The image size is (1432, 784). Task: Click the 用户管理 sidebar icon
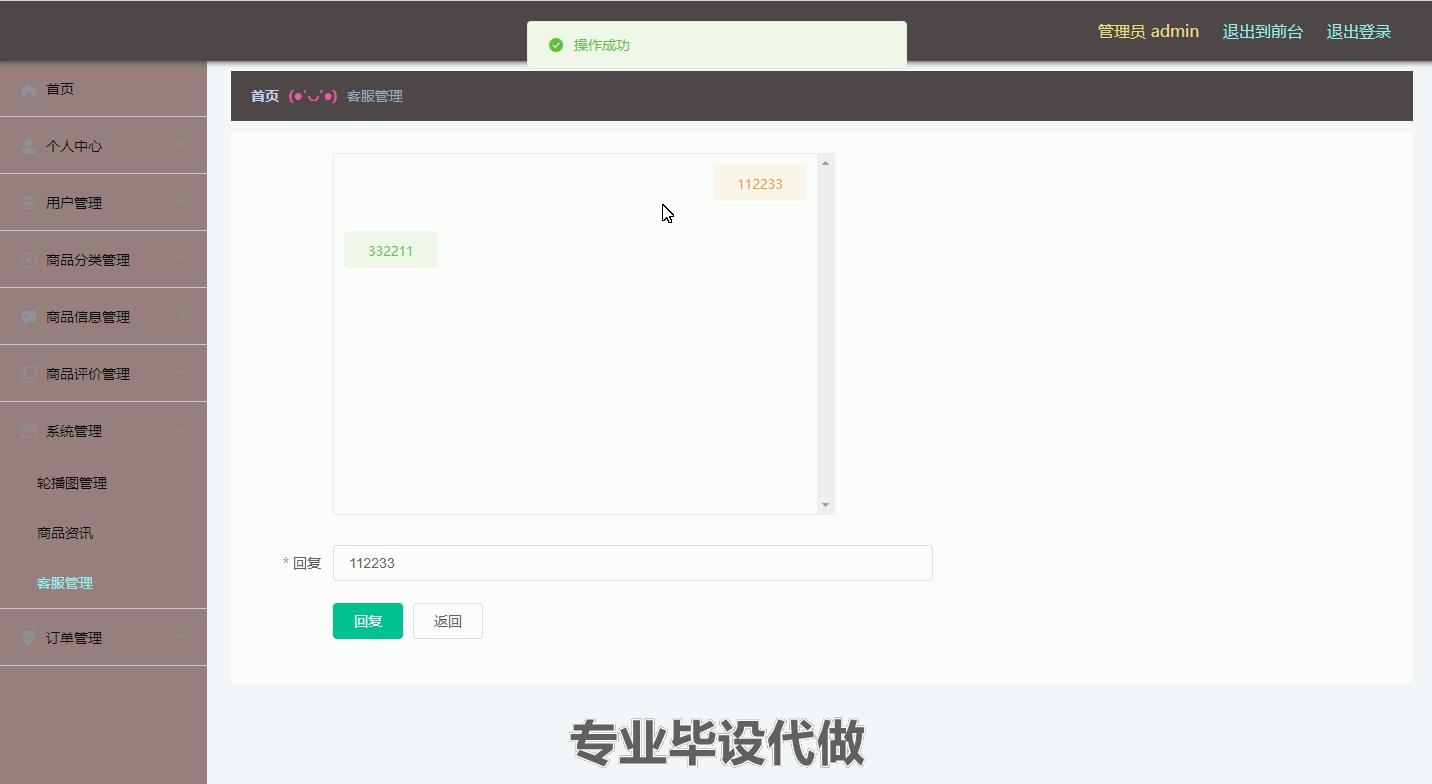pyautogui.click(x=29, y=203)
